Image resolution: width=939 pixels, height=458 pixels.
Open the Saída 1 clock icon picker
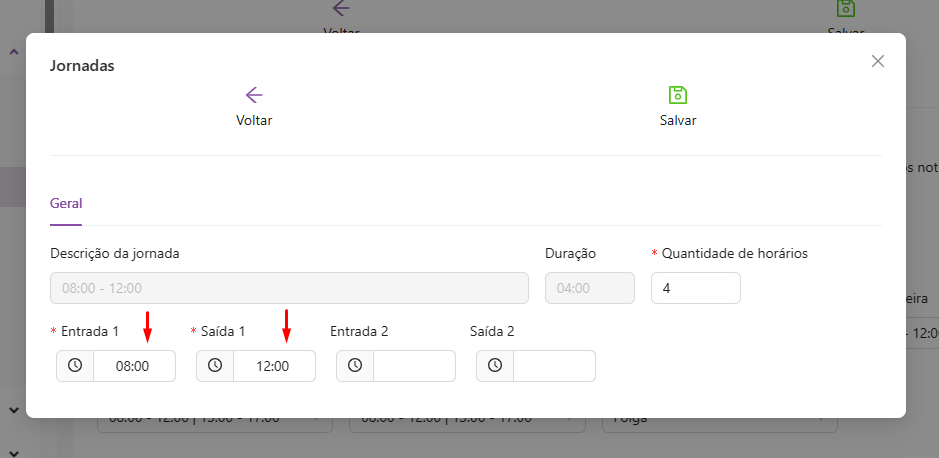[215, 366]
